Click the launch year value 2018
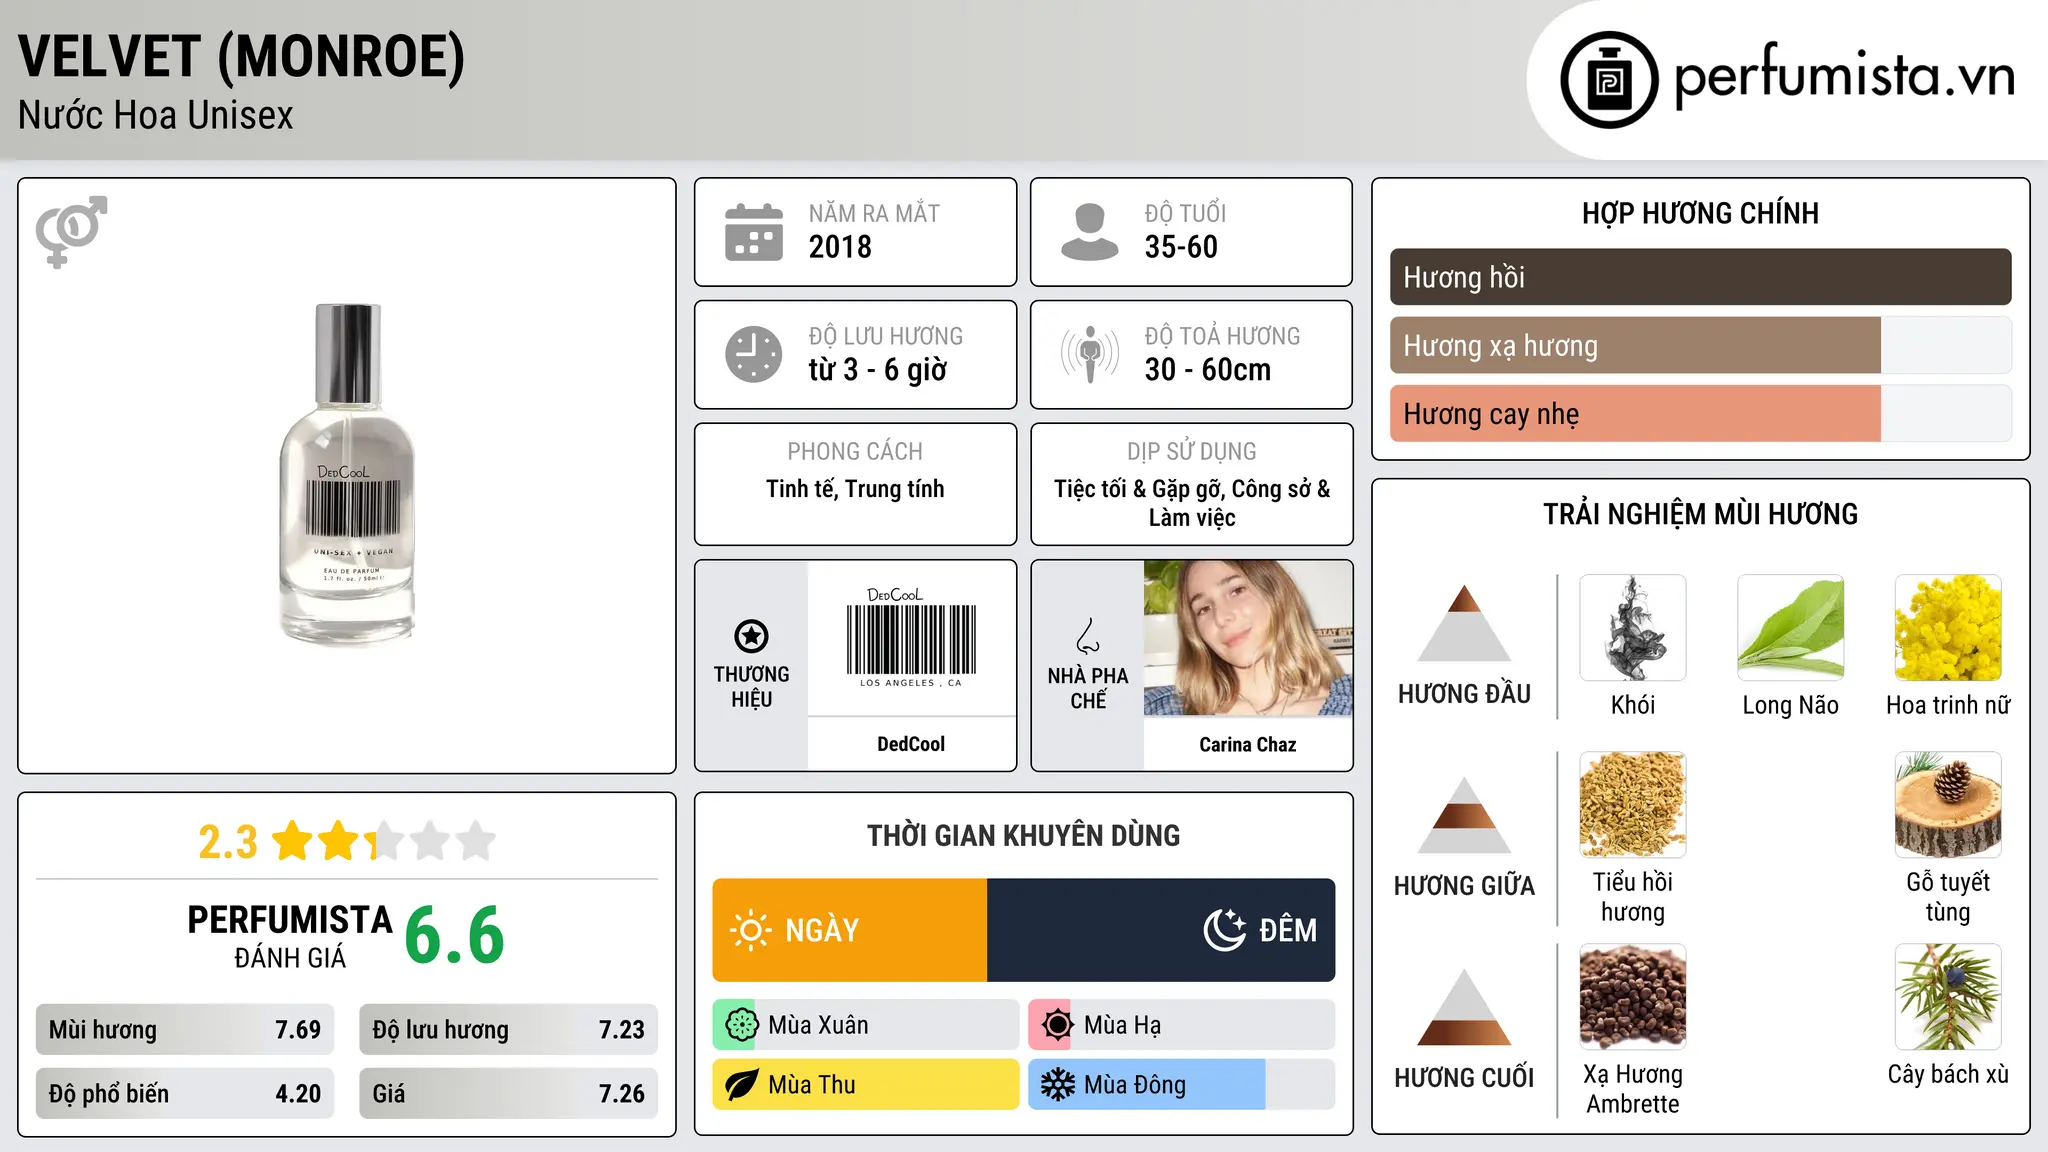 (840, 247)
